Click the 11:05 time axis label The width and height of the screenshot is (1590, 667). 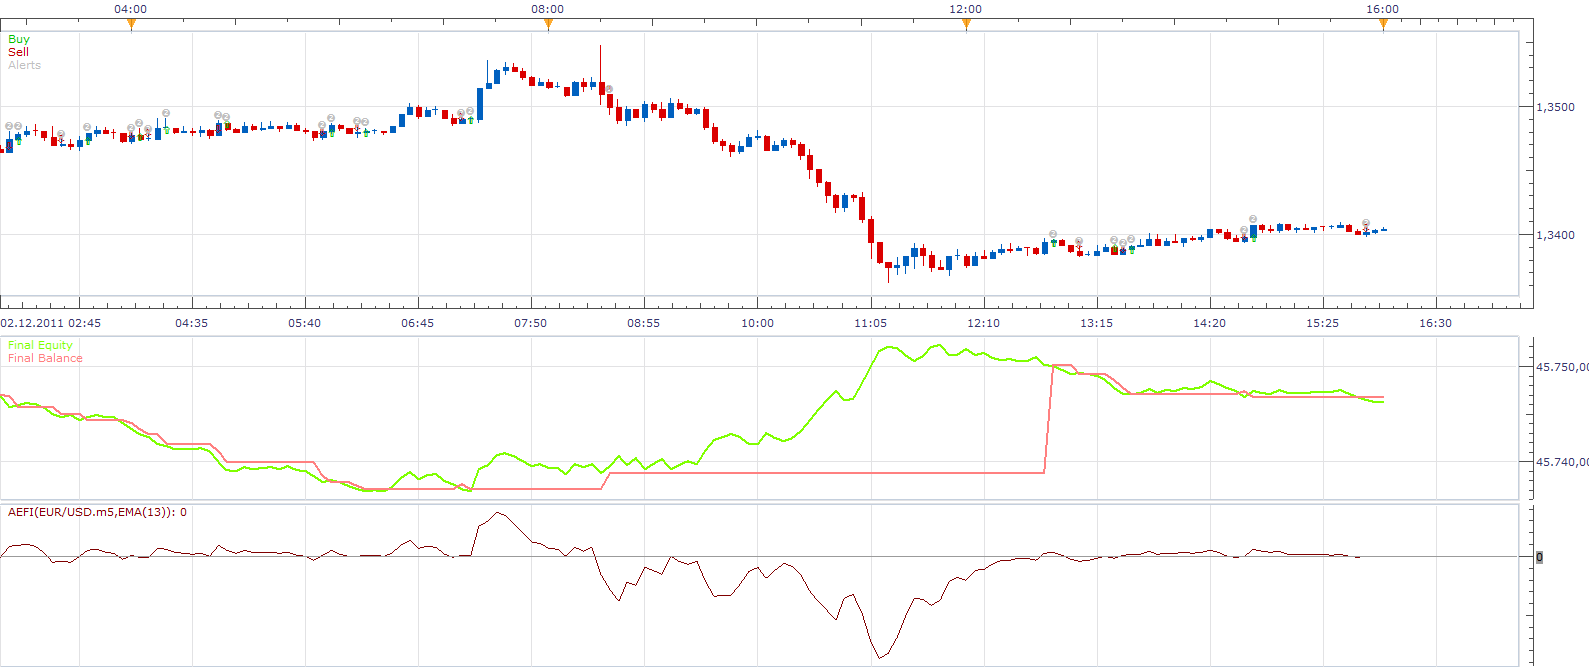870,323
